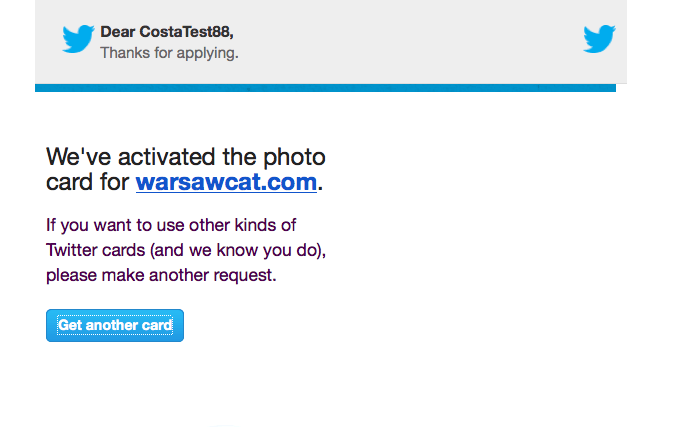Click the line "please make another request."

[x=161, y=275]
